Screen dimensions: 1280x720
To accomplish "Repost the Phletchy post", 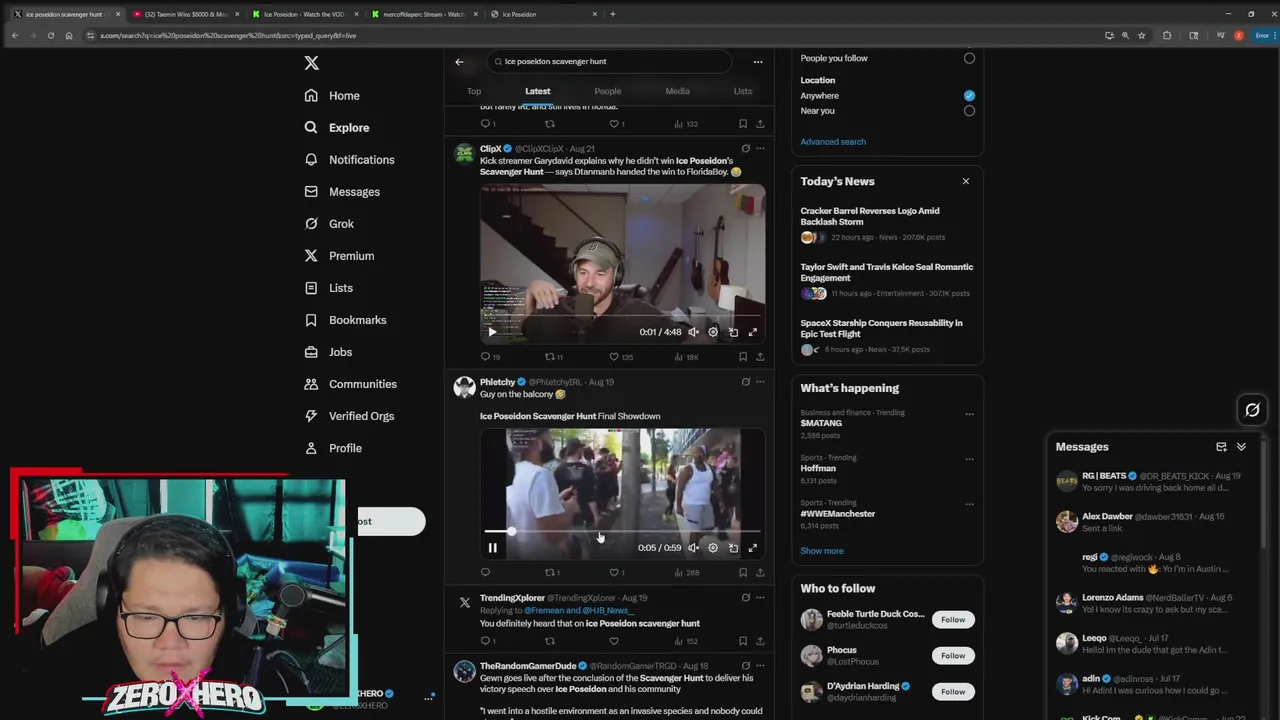I will point(551,572).
